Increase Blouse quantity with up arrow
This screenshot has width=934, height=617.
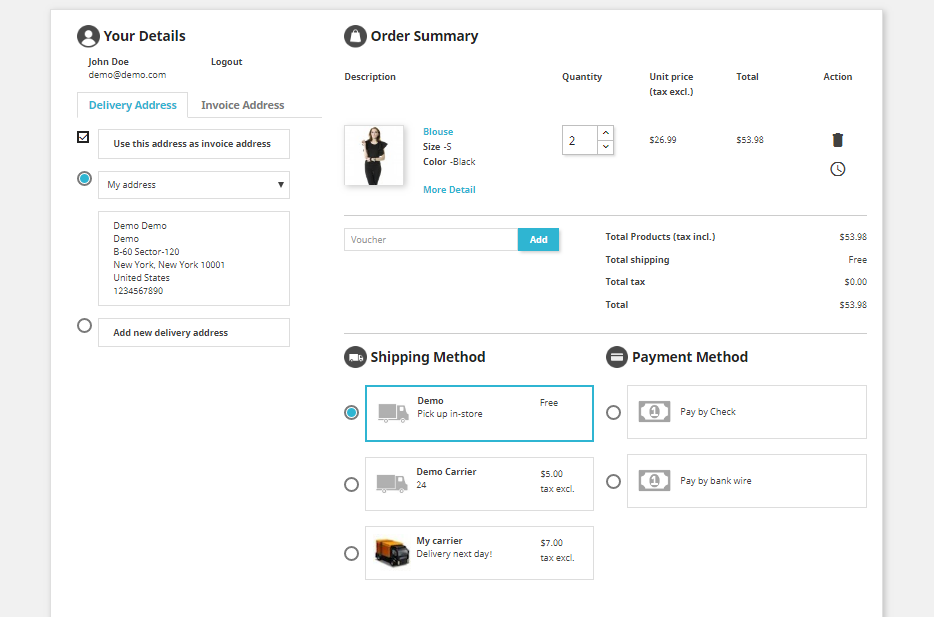pyautogui.click(x=606, y=132)
